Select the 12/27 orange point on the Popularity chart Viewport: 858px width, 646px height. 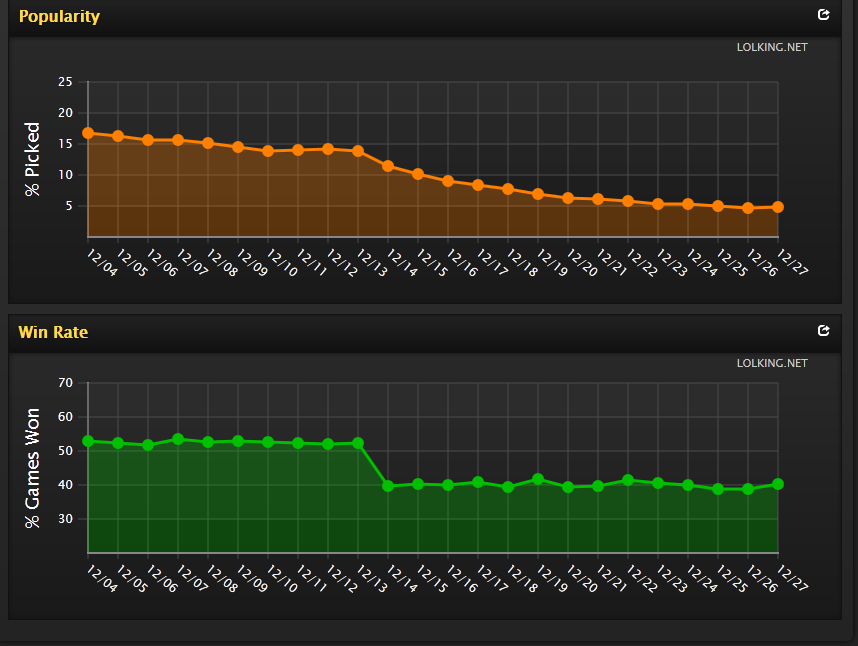coord(778,207)
